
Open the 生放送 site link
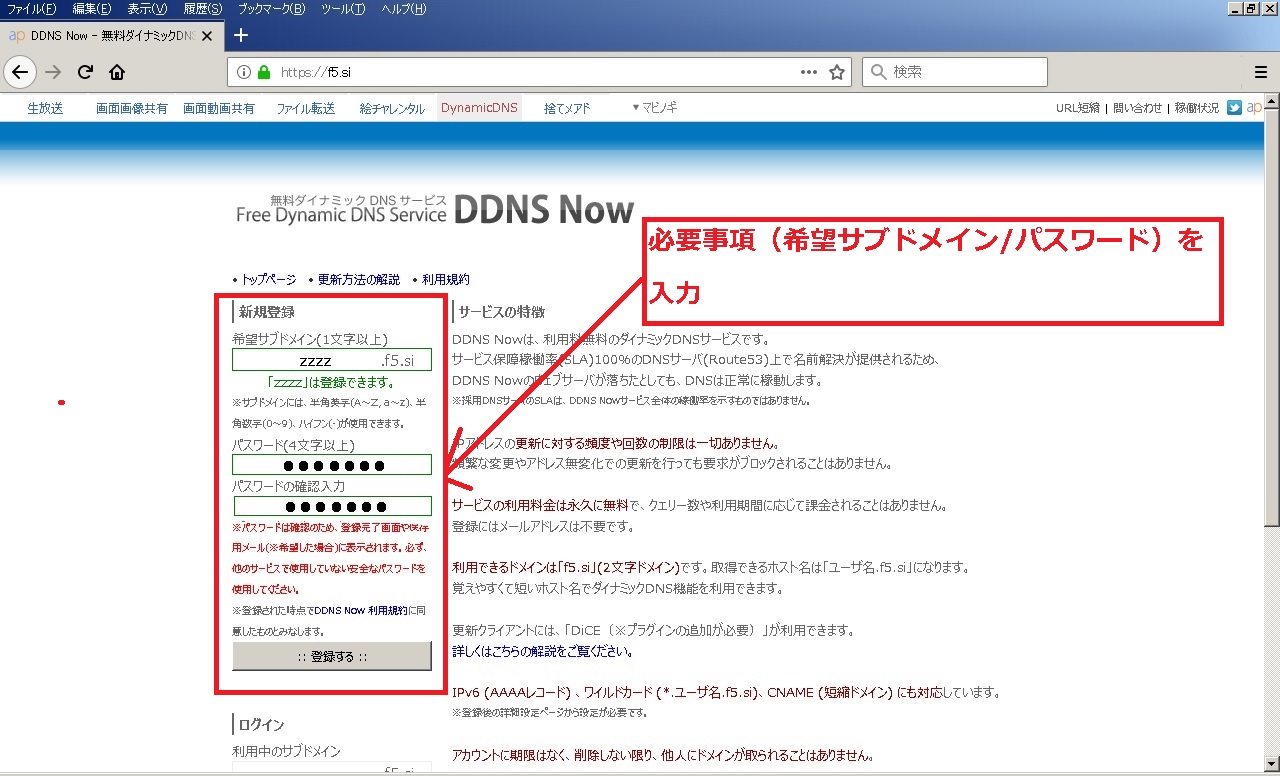(45, 108)
